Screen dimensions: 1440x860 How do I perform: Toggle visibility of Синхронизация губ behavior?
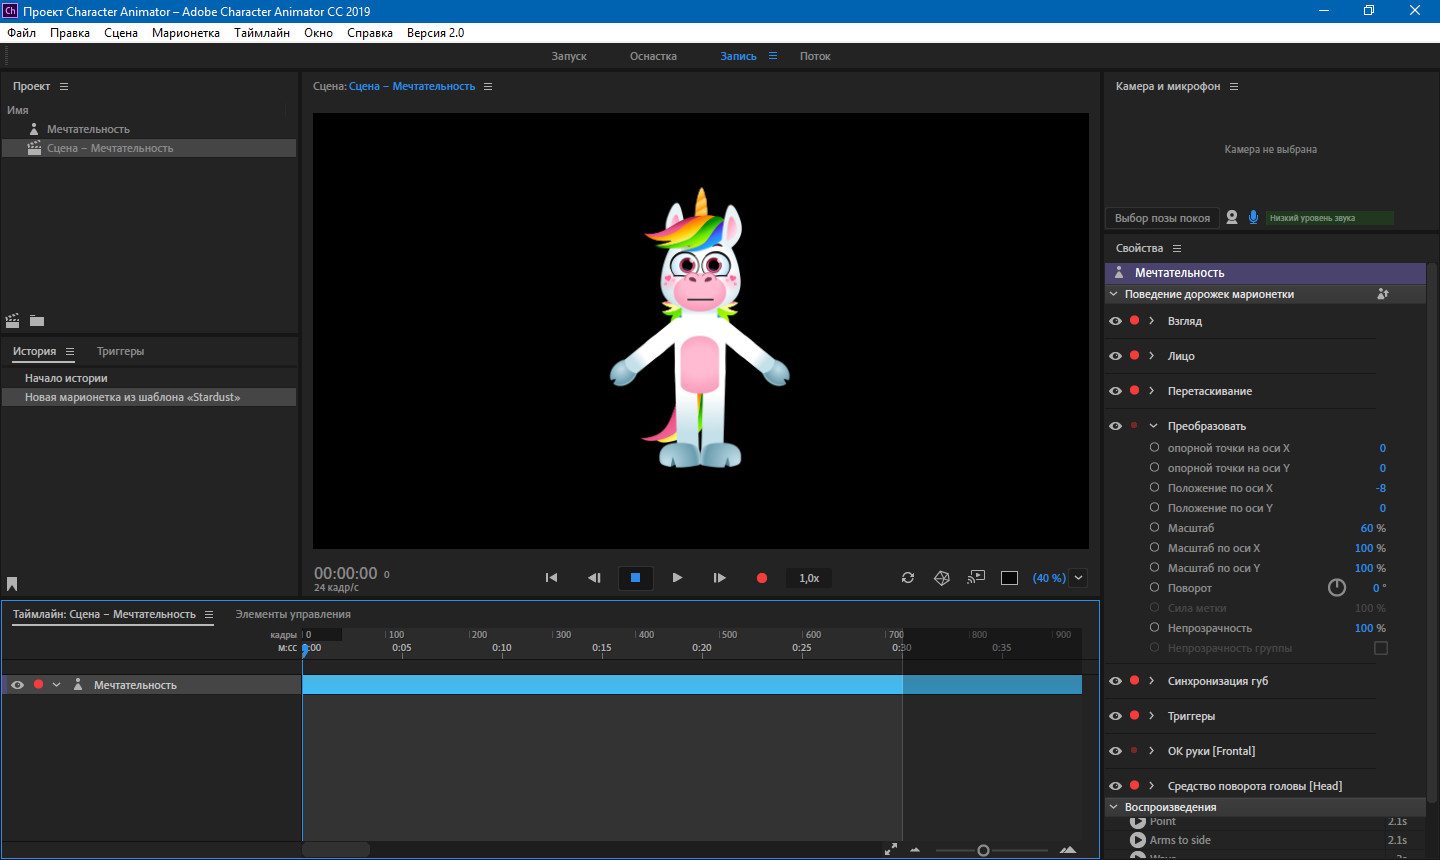click(1115, 681)
